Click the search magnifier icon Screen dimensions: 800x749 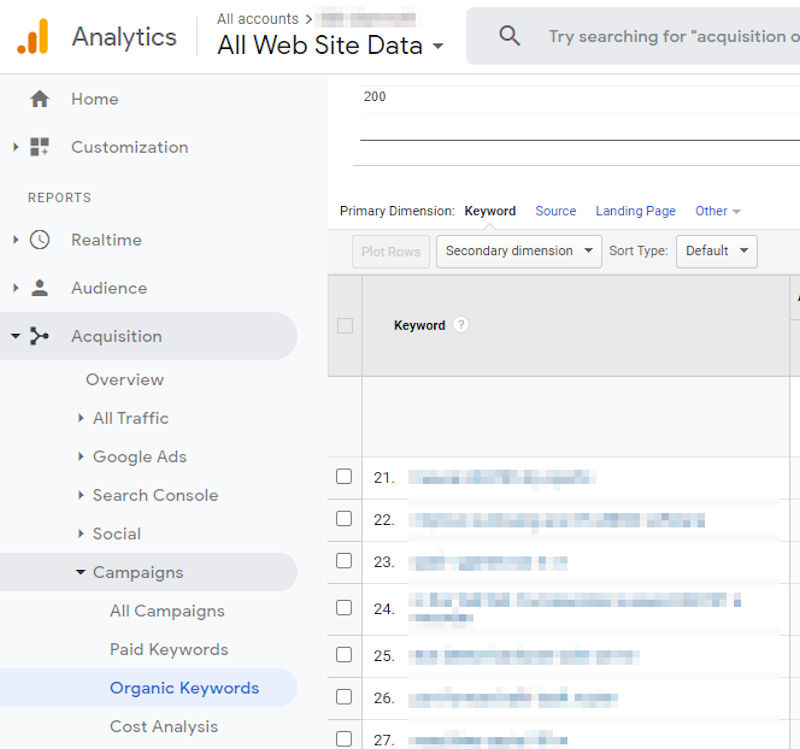point(510,36)
